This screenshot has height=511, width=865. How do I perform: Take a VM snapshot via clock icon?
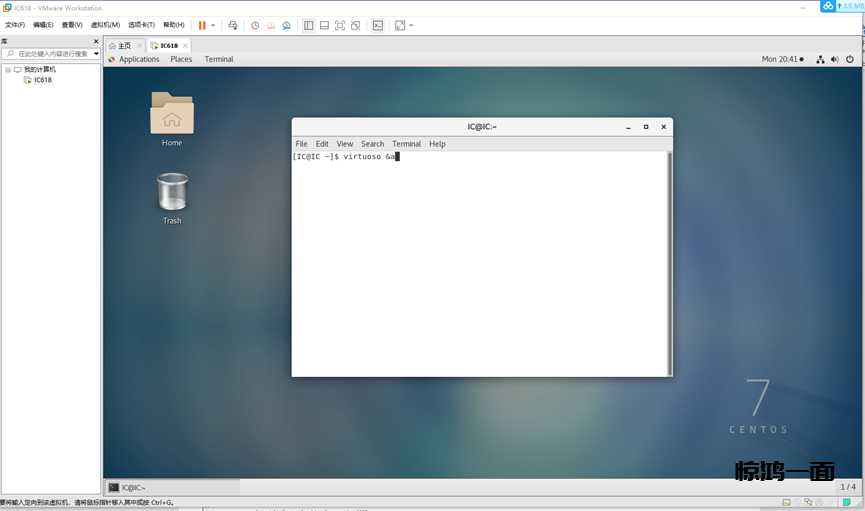pos(254,25)
